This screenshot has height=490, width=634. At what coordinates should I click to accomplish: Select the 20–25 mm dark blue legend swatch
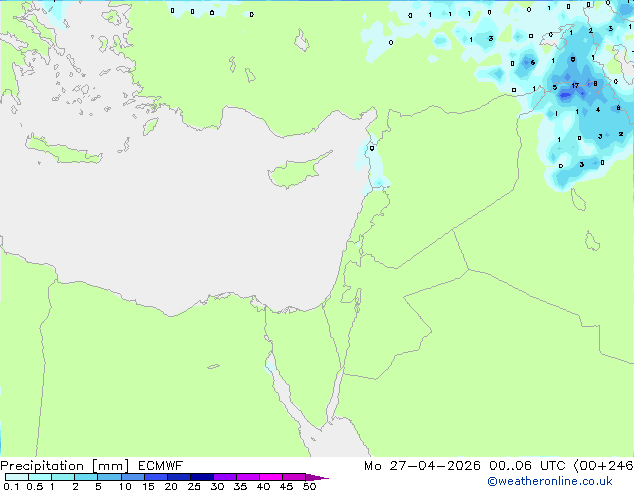tap(179, 477)
